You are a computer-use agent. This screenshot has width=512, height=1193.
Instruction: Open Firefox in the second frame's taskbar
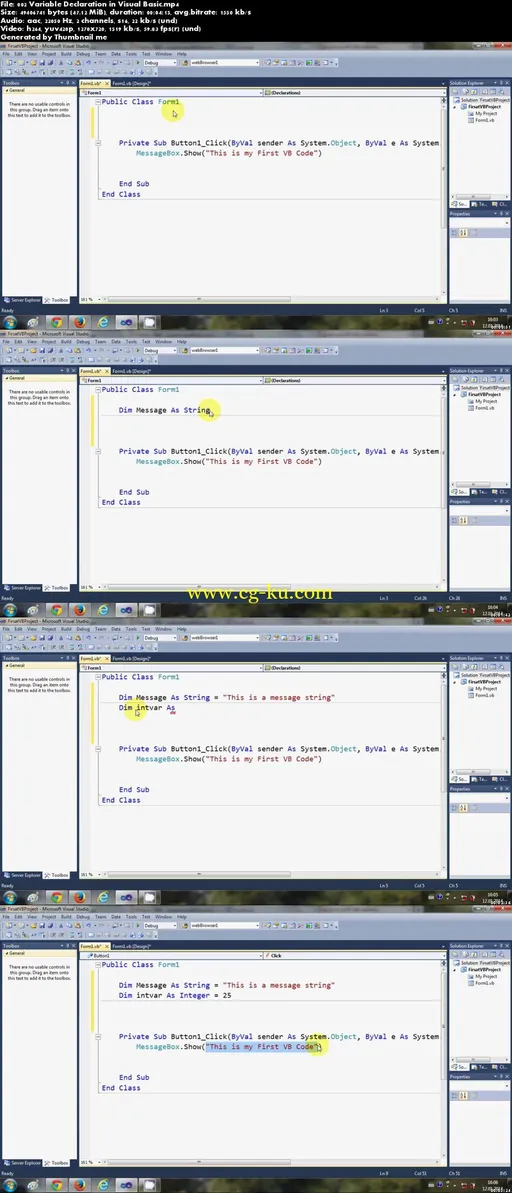pos(80,610)
